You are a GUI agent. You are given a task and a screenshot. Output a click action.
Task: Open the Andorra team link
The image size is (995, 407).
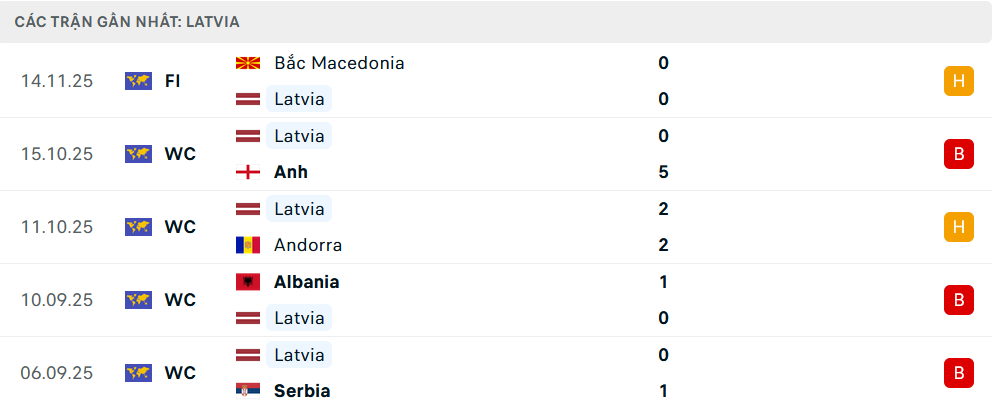(308, 245)
